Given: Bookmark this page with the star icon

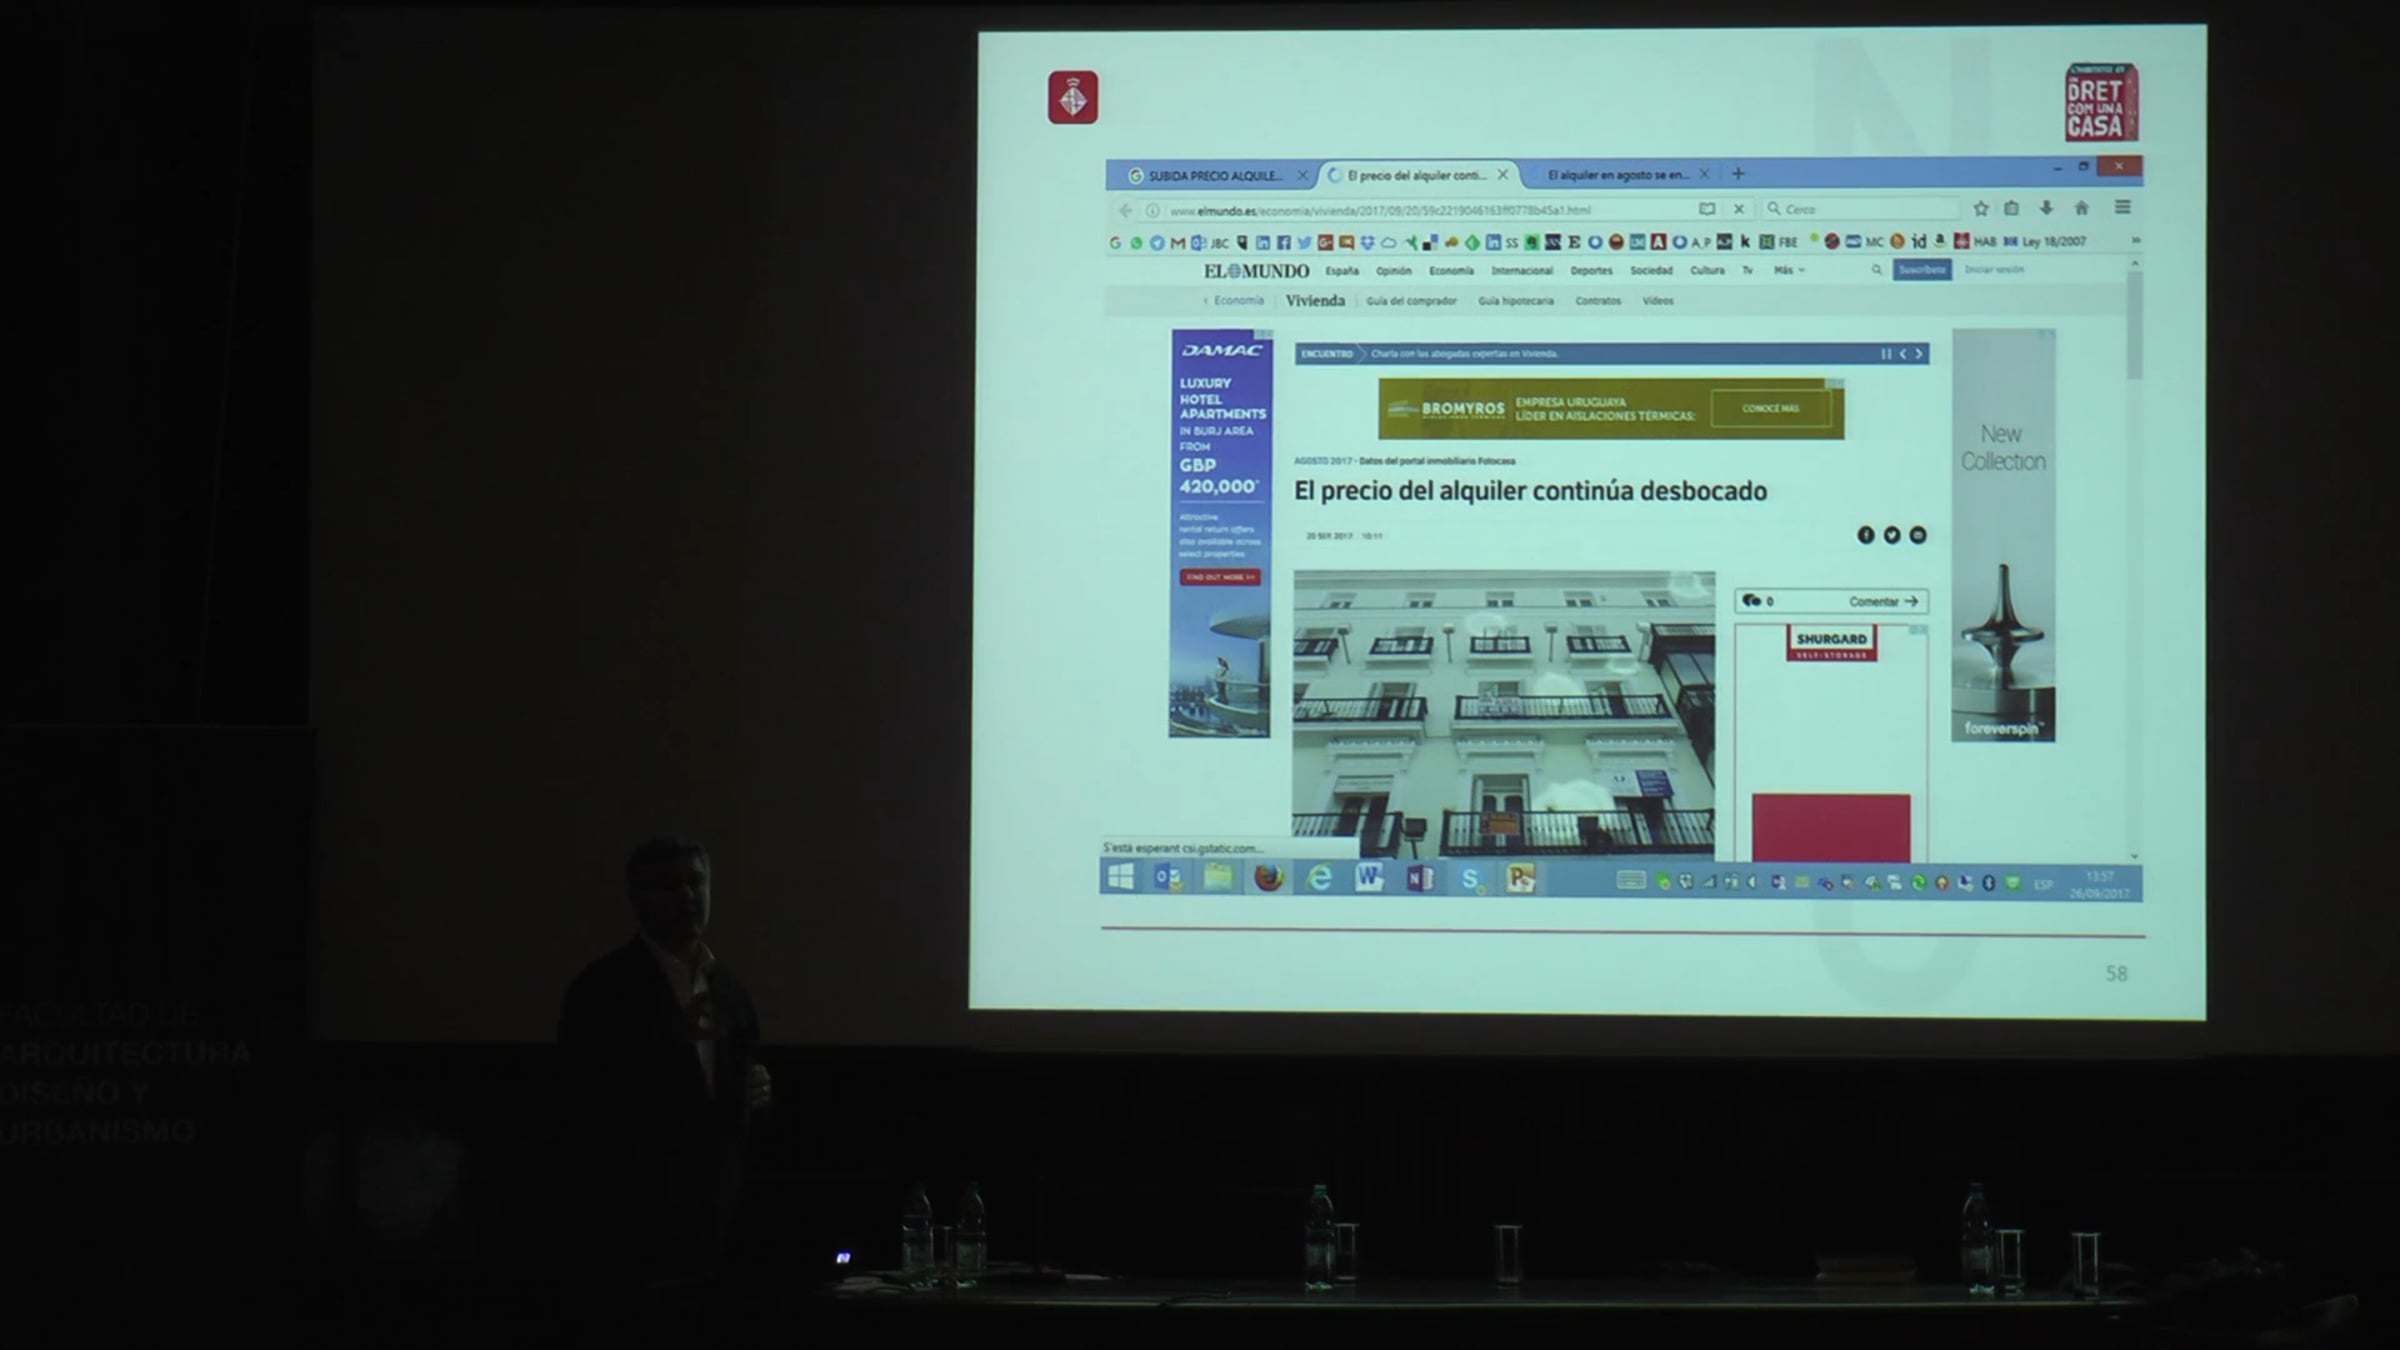Looking at the screenshot, I should tap(1980, 208).
